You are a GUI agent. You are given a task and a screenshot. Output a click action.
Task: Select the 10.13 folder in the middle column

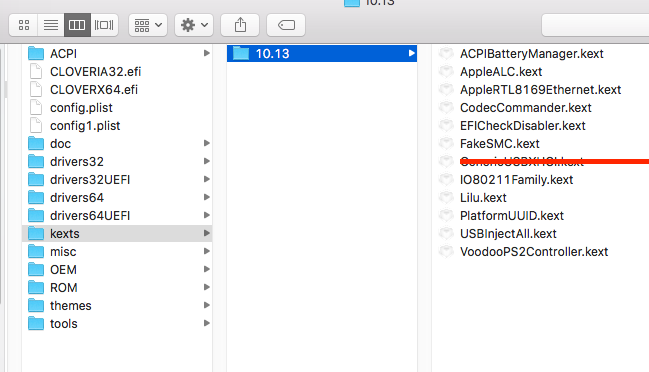tap(322, 53)
